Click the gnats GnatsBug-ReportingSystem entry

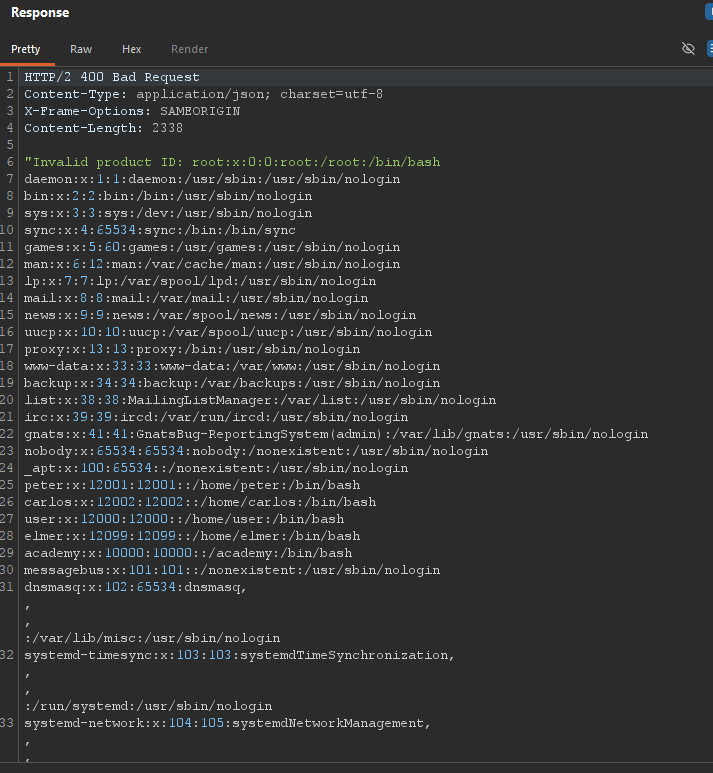[x=336, y=434]
